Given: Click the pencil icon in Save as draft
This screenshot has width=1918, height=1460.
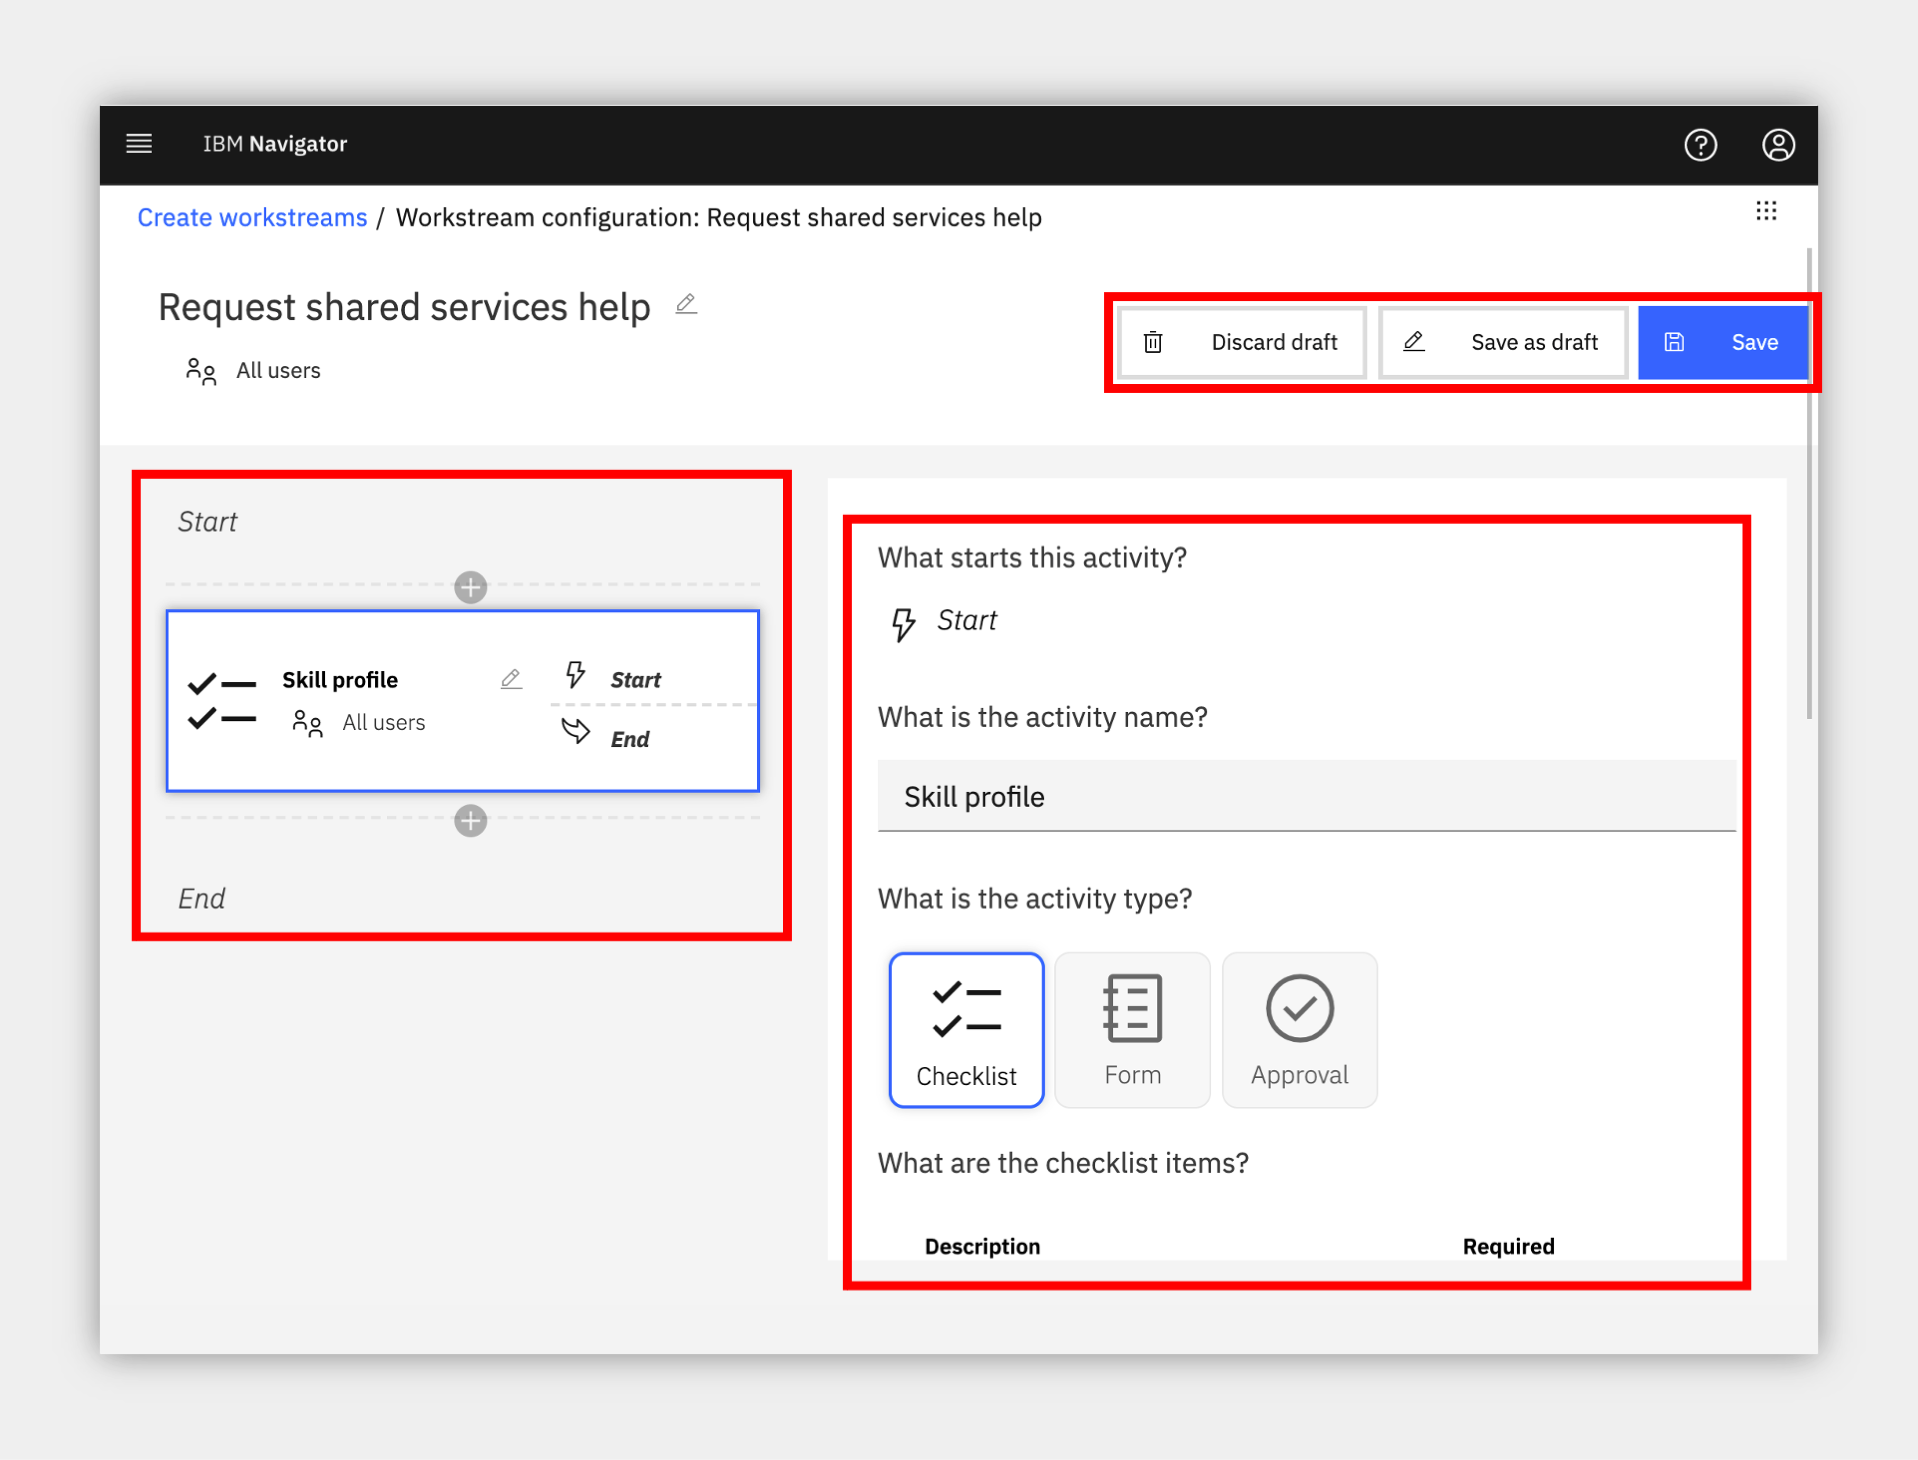Looking at the screenshot, I should tap(1413, 342).
